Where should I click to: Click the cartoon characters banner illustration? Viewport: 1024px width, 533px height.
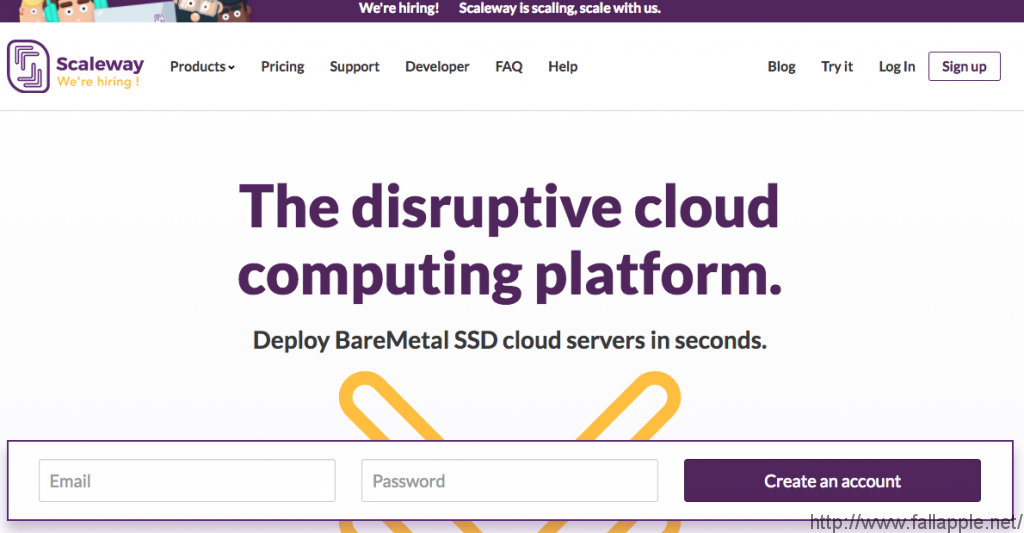(134, 11)
